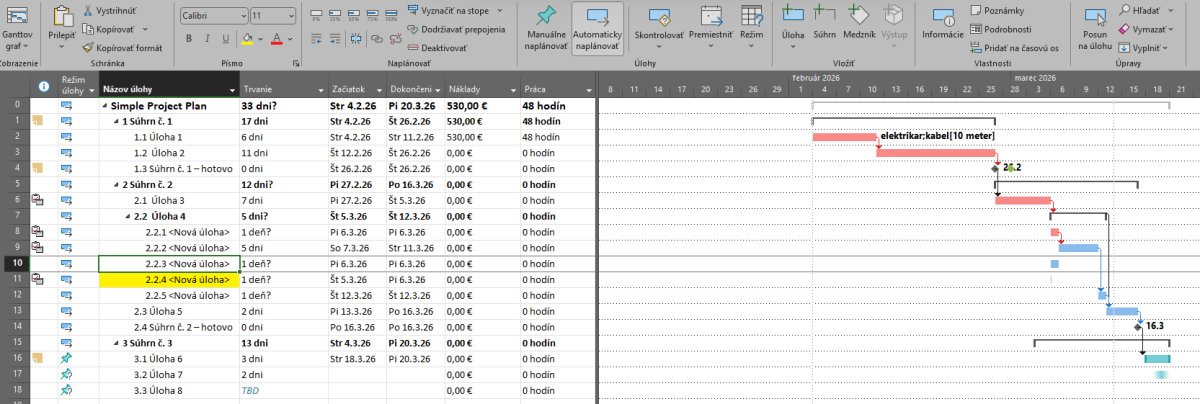Toggle bold formatting B

(189, 39)
